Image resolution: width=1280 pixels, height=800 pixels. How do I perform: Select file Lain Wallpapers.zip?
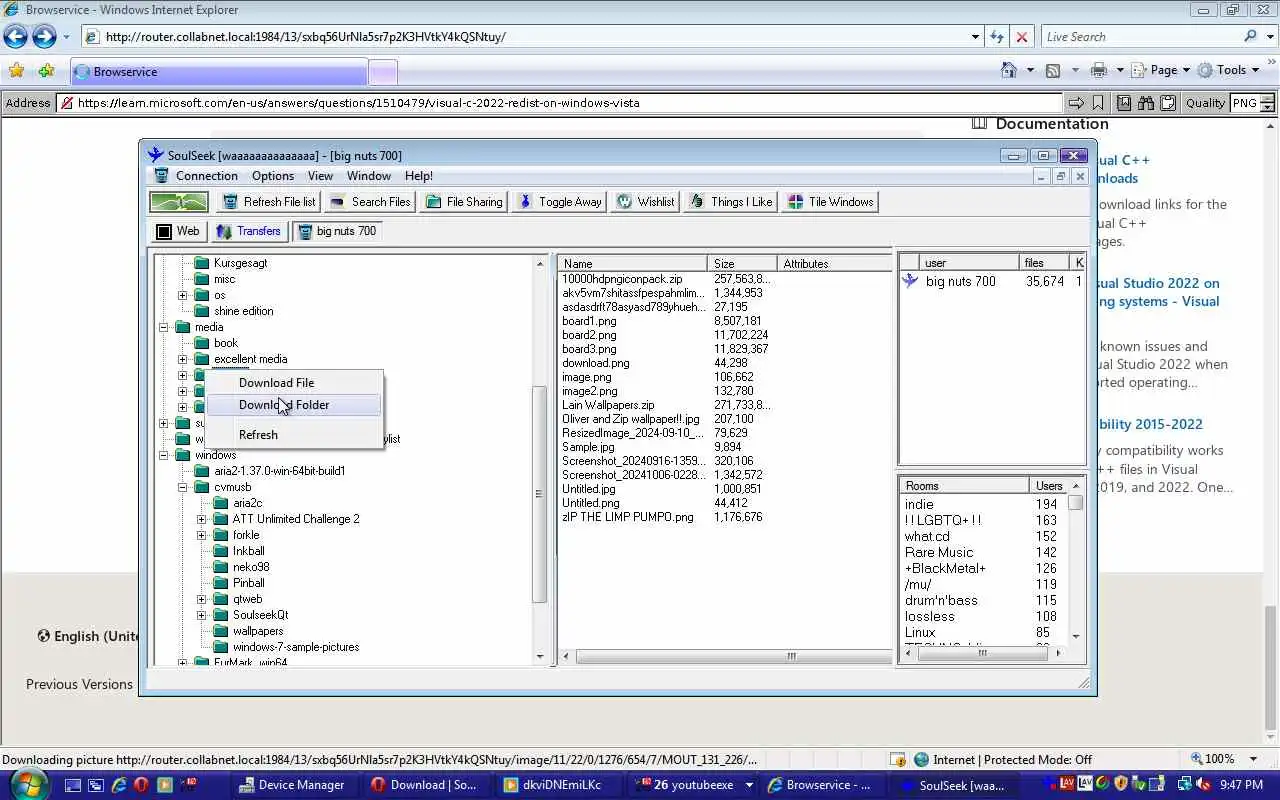(x=608, y=405)
